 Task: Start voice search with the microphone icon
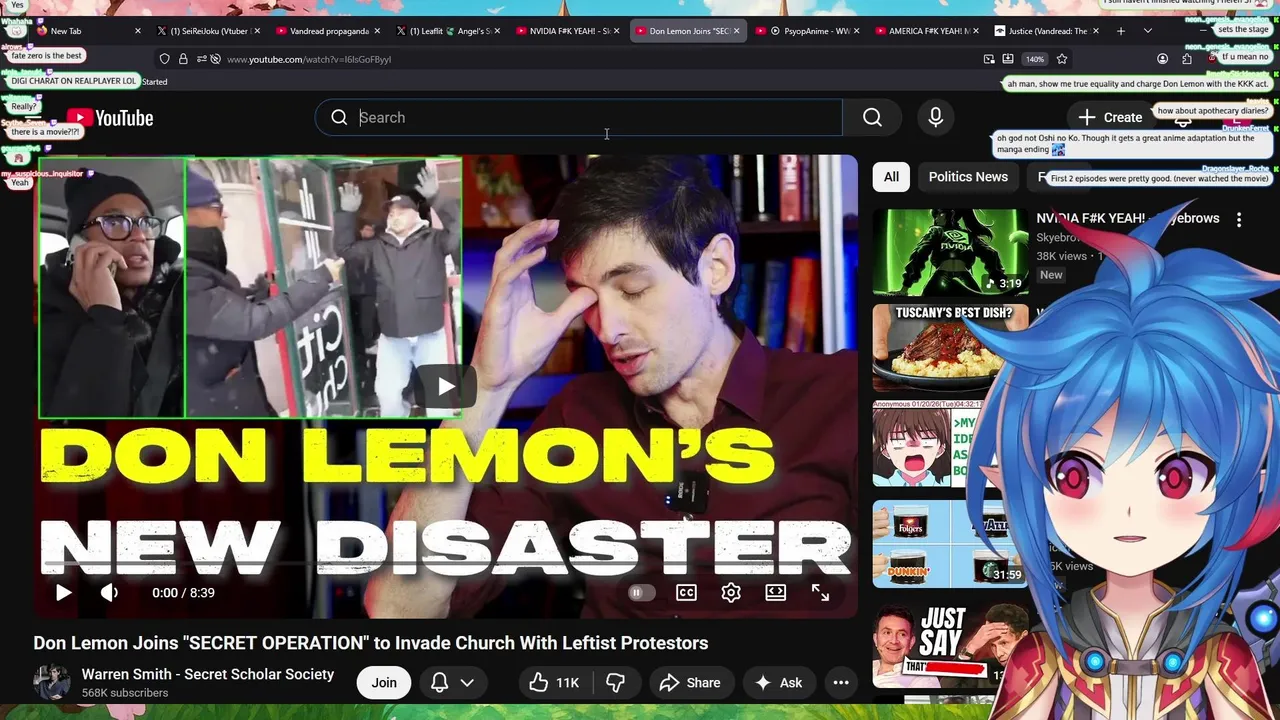point(935,117)
